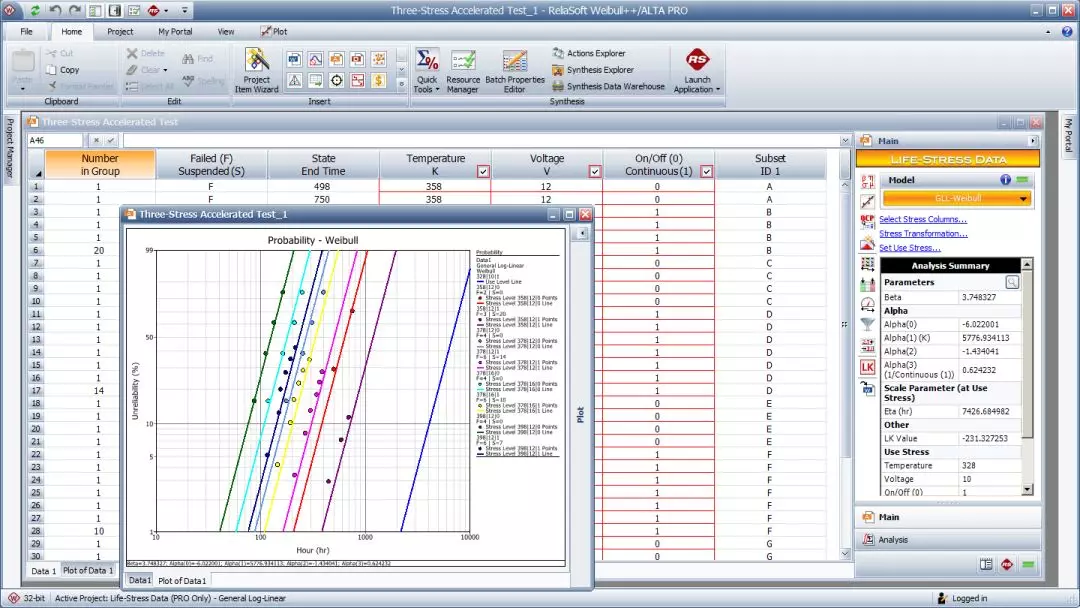This screenshot has width=1080, height=608.
Task: Click the Eta (hr) value 7426.684982
Action: click(x=986, y=411)
